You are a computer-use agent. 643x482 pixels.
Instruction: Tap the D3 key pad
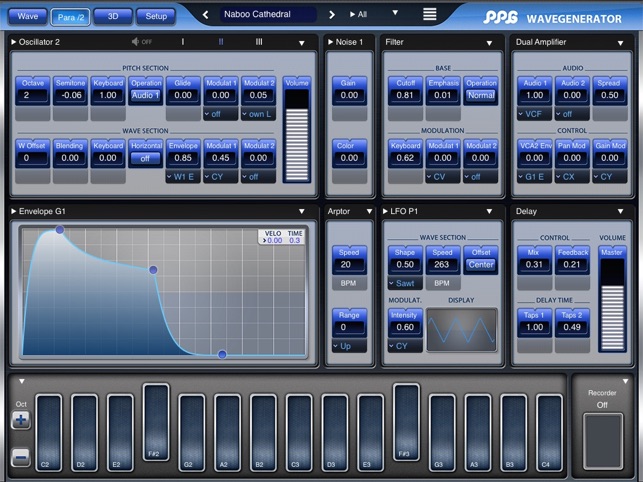click(335, 432)
